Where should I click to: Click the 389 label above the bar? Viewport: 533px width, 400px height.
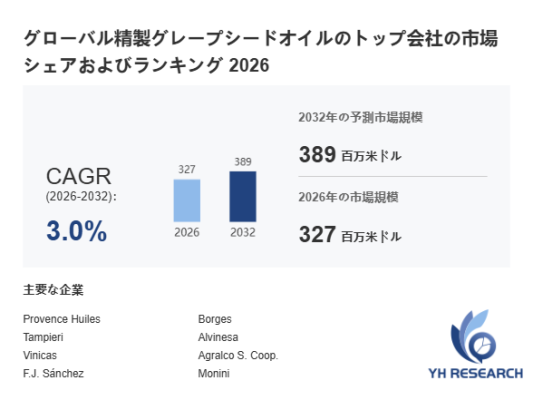[243, 161]
